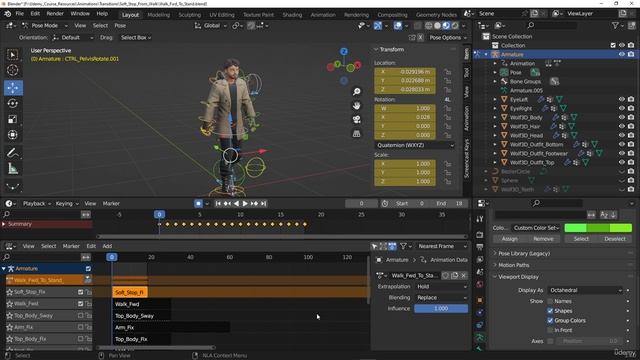Screen dimensions: 640x360
Task: Enable the In Front checkbox
Action: click(550, 330)
